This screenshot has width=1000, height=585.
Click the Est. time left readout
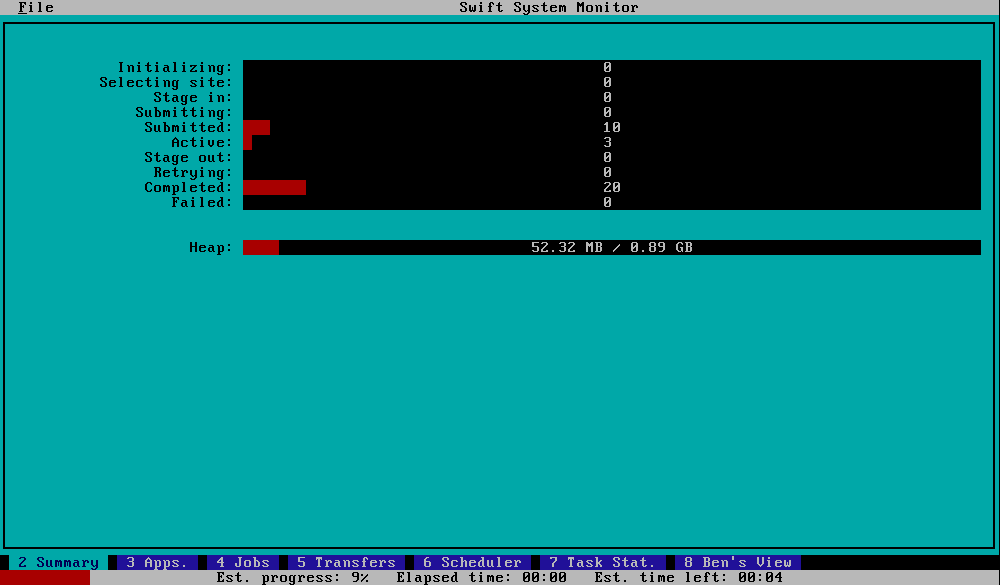click(688, 577)
